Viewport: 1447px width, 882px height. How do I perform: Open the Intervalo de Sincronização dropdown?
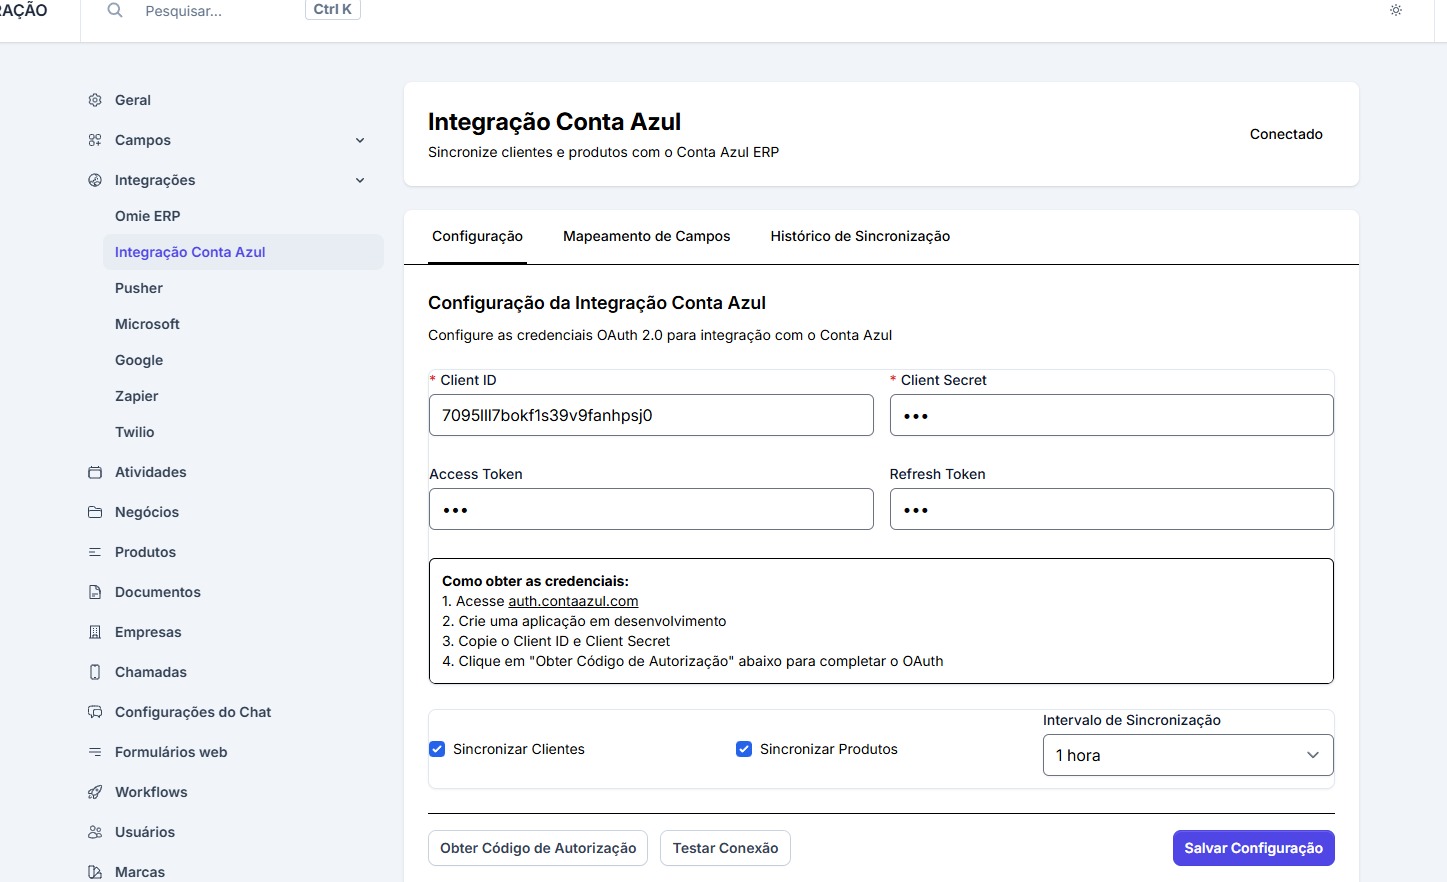[x=1187, y=755]
